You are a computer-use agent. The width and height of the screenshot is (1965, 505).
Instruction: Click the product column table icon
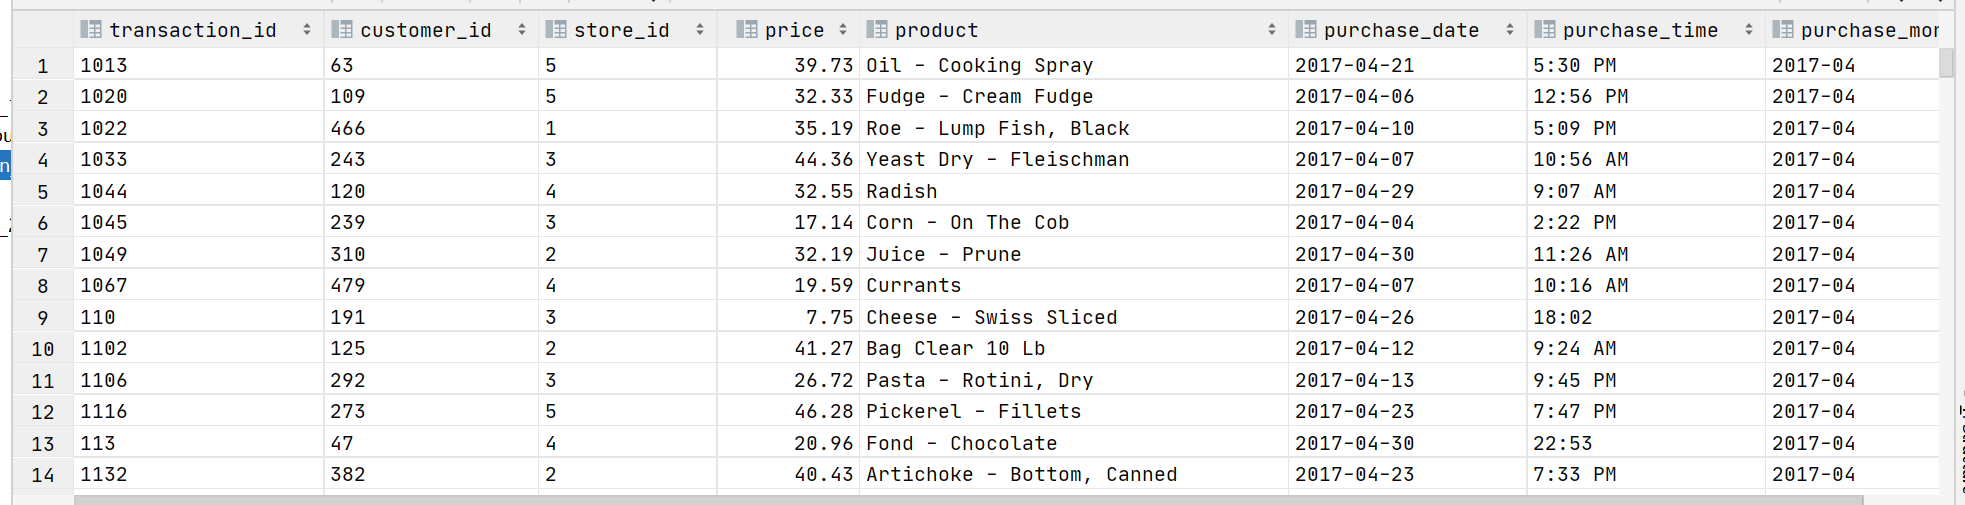coord(876,30)
